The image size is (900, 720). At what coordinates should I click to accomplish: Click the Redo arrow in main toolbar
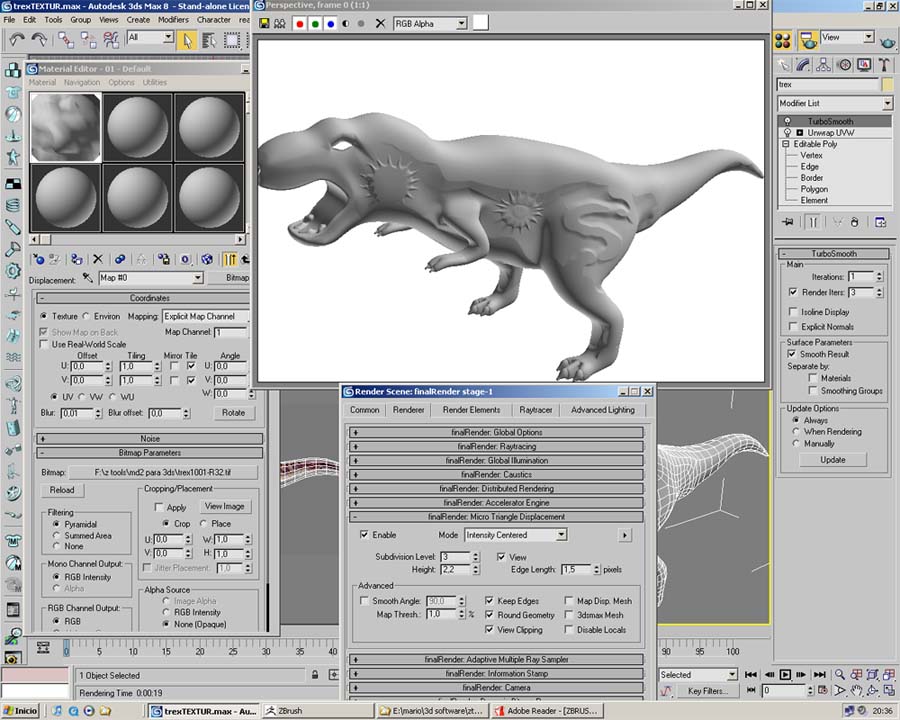(x=39, y=40)
